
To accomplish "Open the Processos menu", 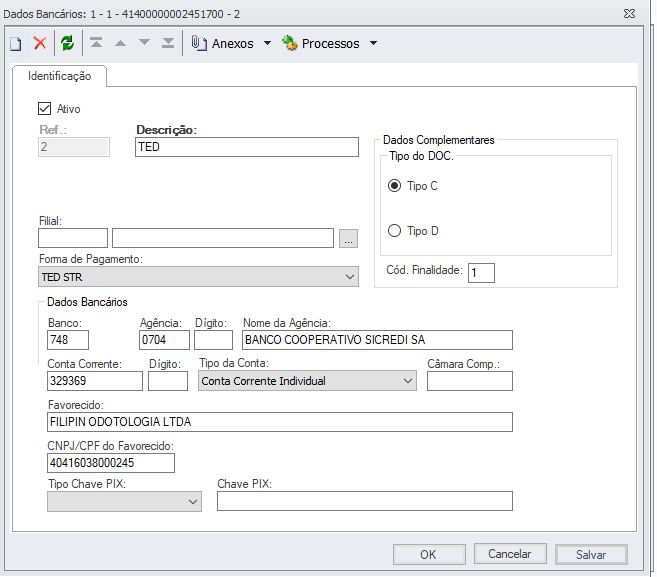I will 329,44.
